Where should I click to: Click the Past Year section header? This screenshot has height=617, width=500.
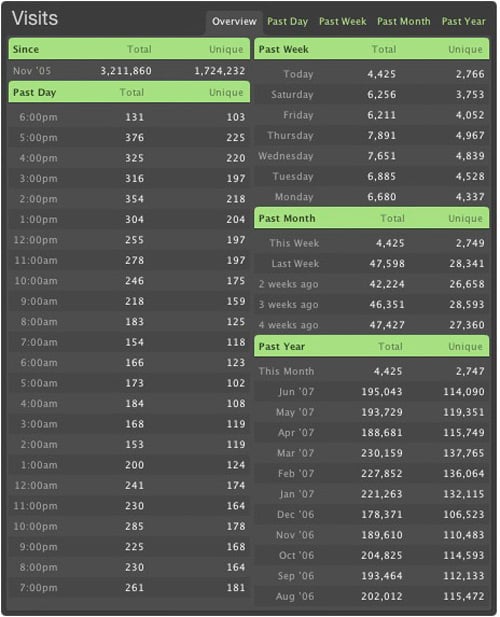371,347
